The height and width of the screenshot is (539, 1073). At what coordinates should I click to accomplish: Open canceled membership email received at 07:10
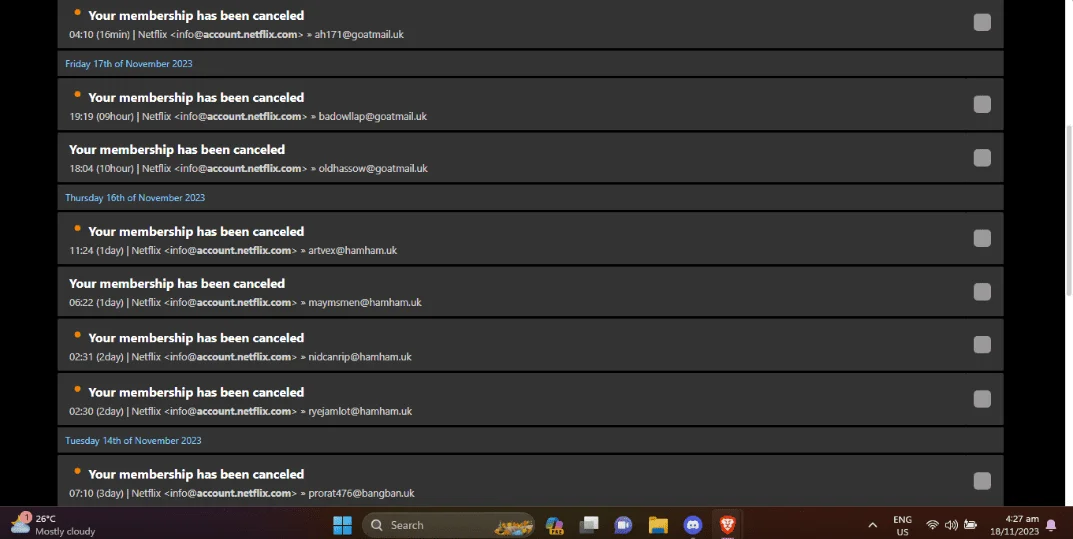coord(530,481)
